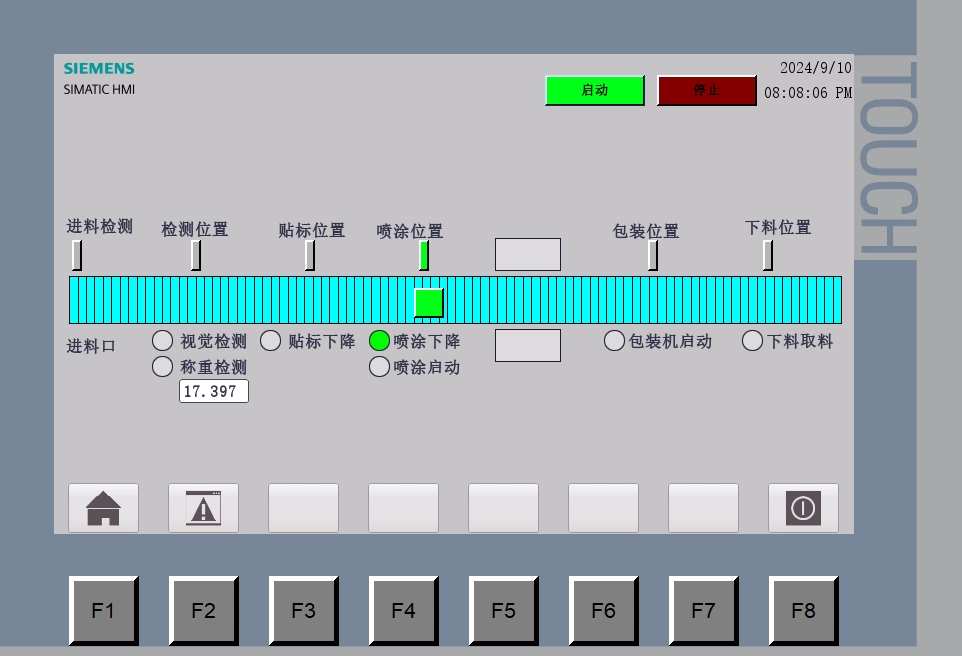This screenshot has height=656, width=962.
Task: Click the green 启动 start button
Action: click(x=595, y=90)
